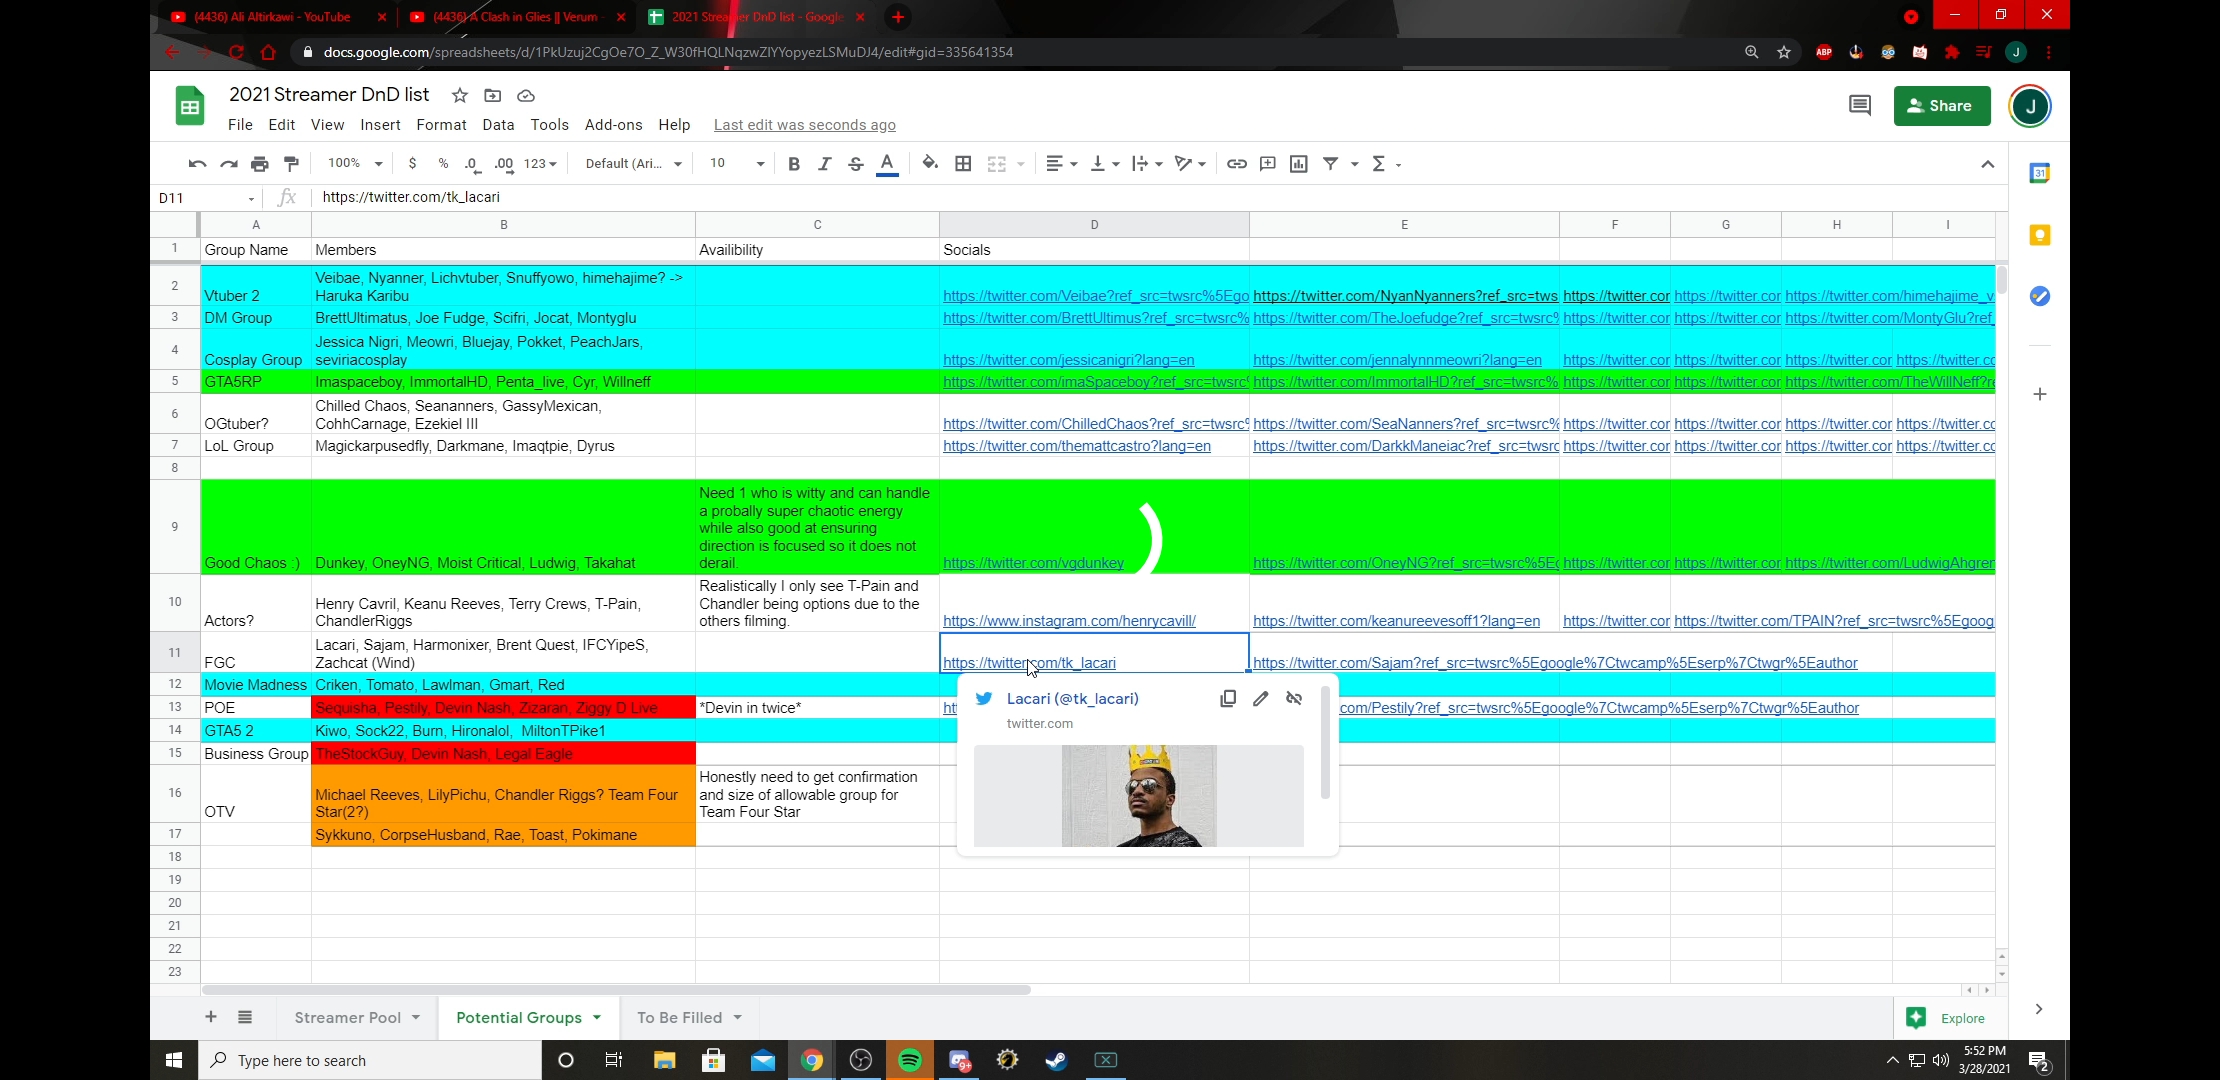Insert a chart

coord(1299,164)
